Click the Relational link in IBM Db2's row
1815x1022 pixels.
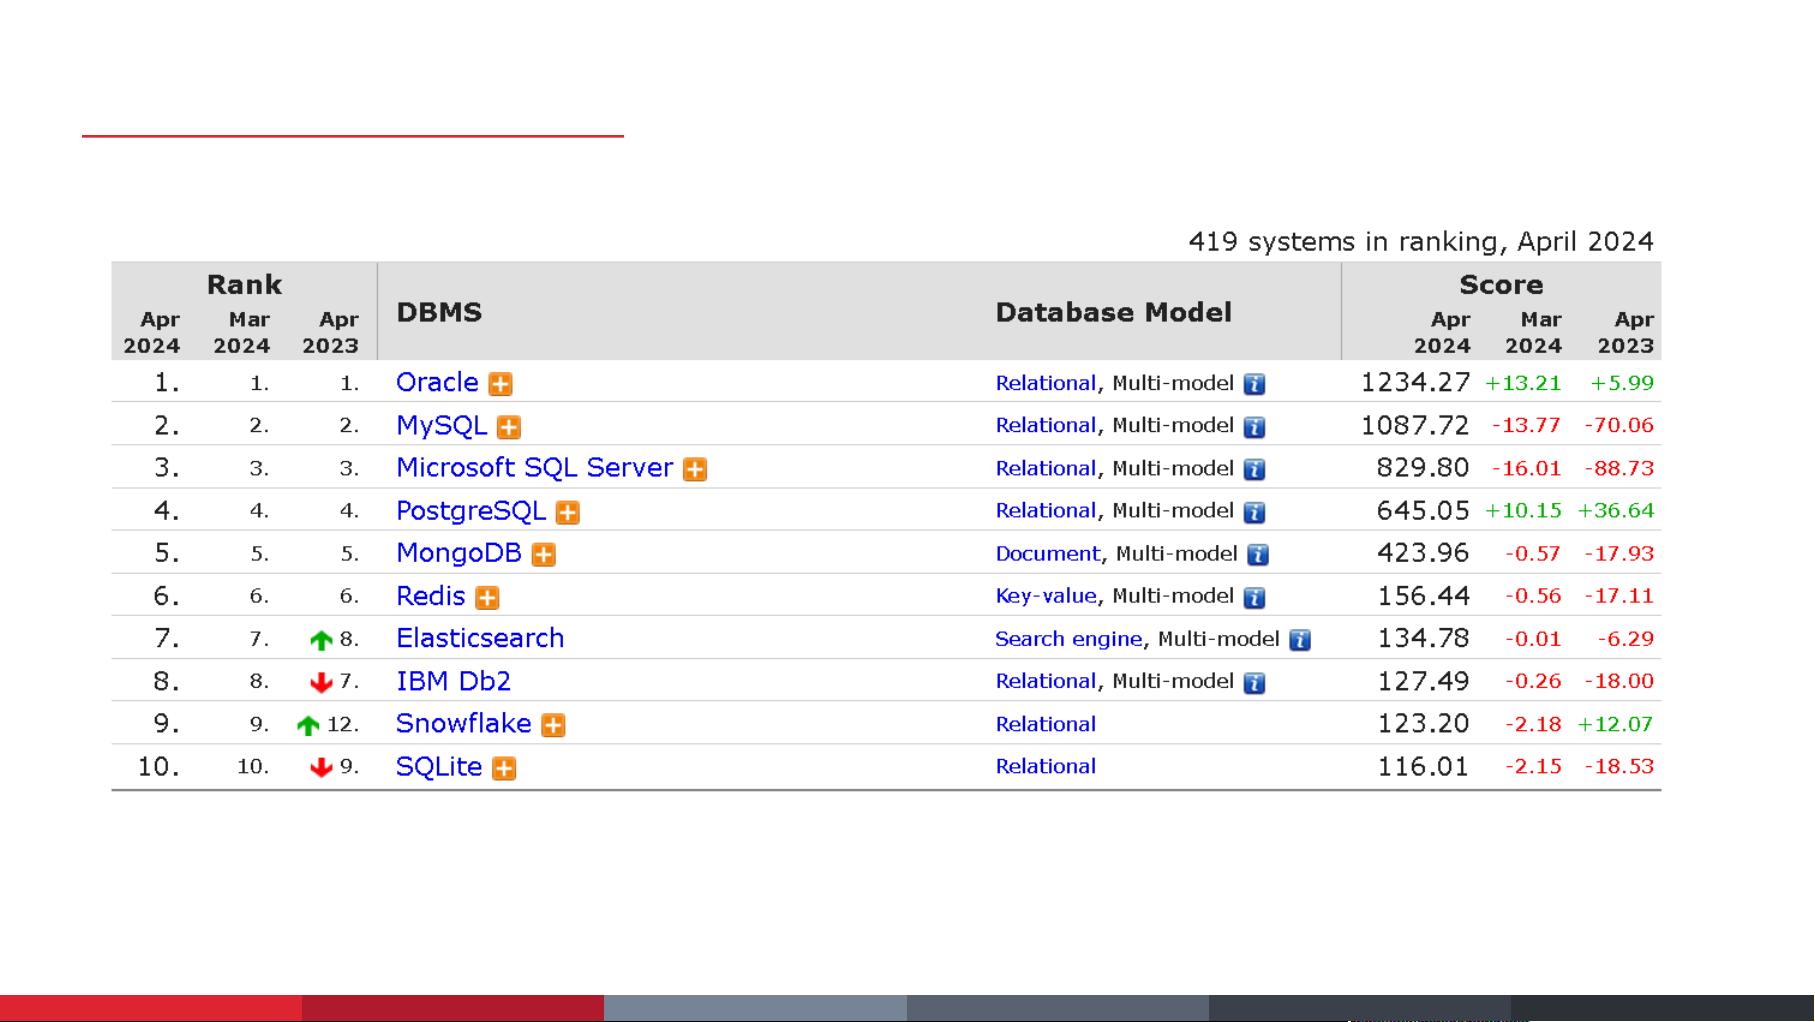[x=1045, y=681]
